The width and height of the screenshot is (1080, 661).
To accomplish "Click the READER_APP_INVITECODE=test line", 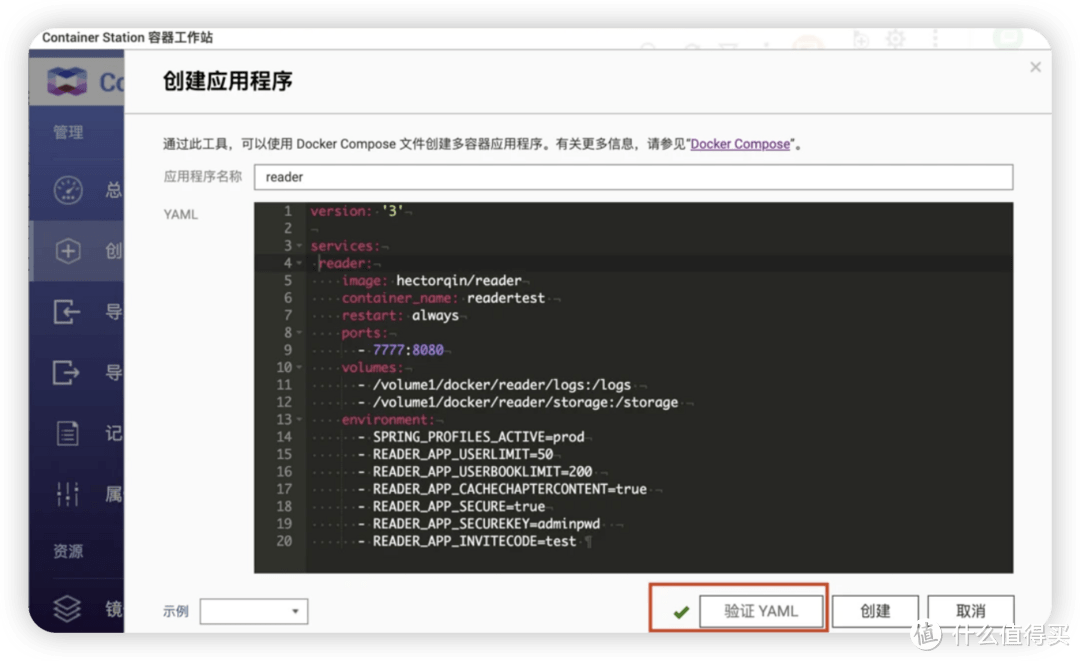I will click(474, 541).
